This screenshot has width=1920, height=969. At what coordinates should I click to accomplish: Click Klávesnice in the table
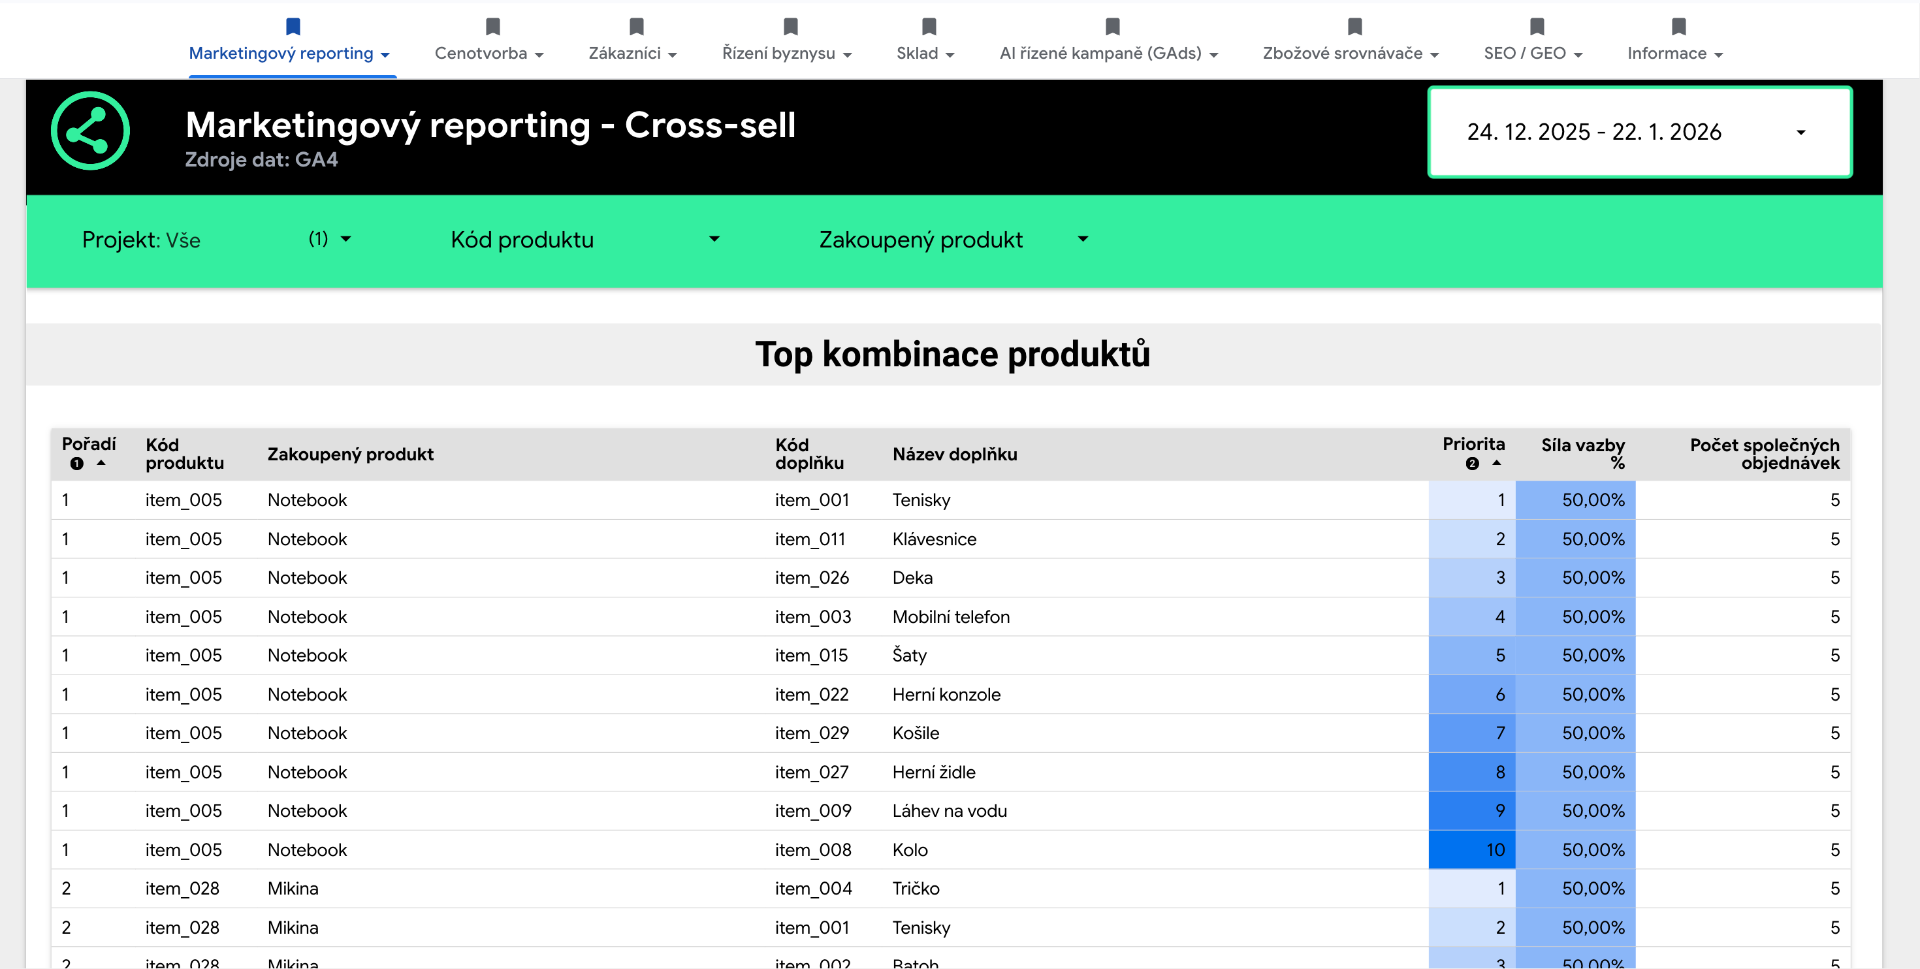click(934, 539)
